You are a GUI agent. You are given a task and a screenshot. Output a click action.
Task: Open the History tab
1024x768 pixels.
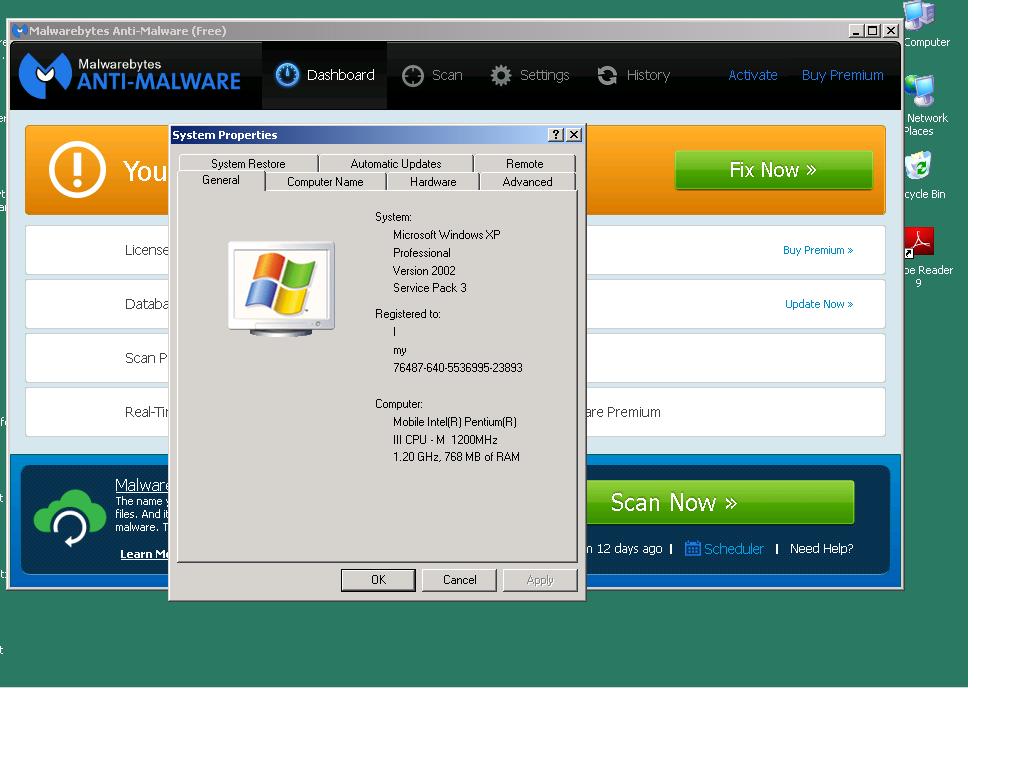634,75
